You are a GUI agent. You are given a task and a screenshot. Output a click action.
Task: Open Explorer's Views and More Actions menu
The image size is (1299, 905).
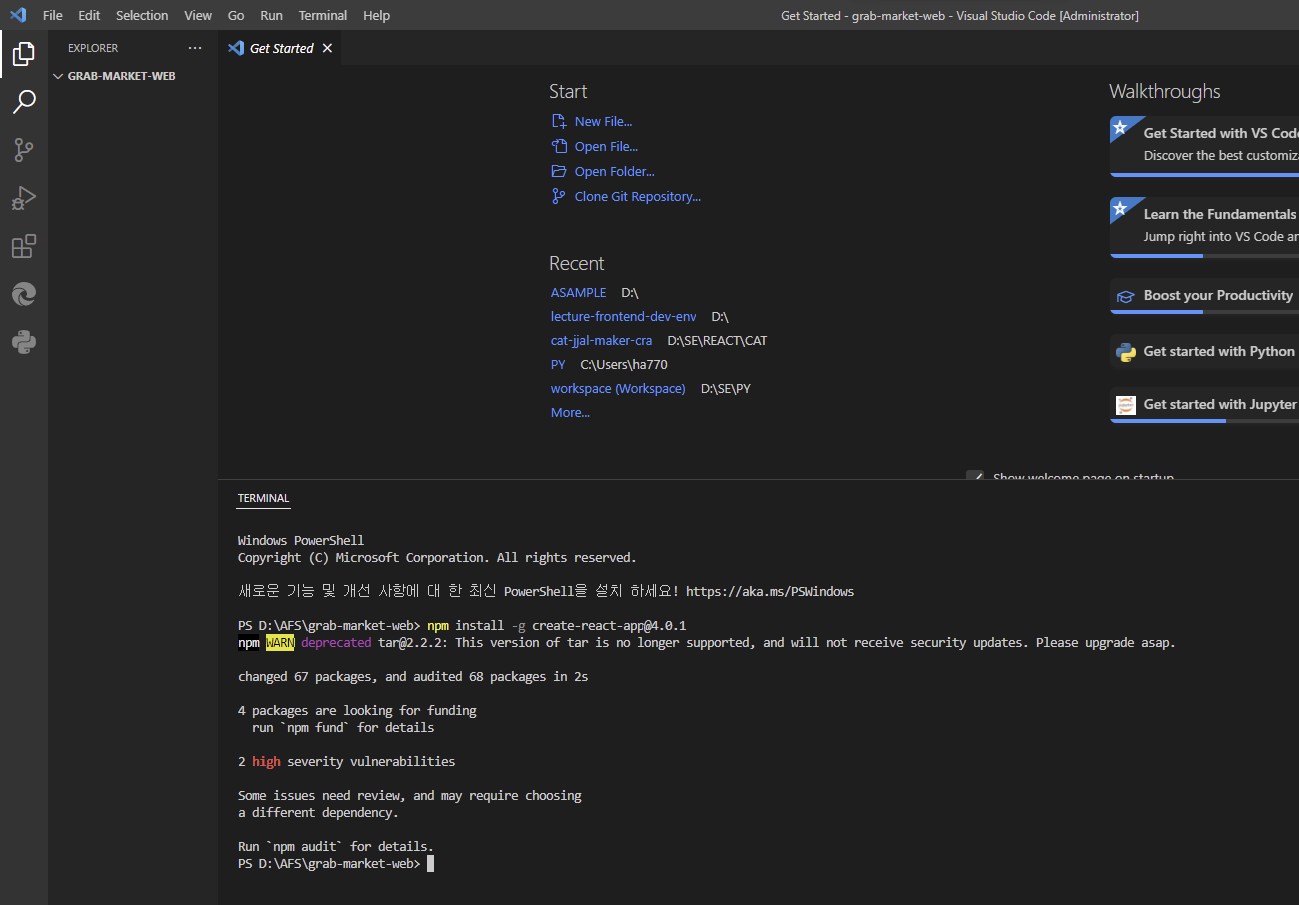[195, 48]
